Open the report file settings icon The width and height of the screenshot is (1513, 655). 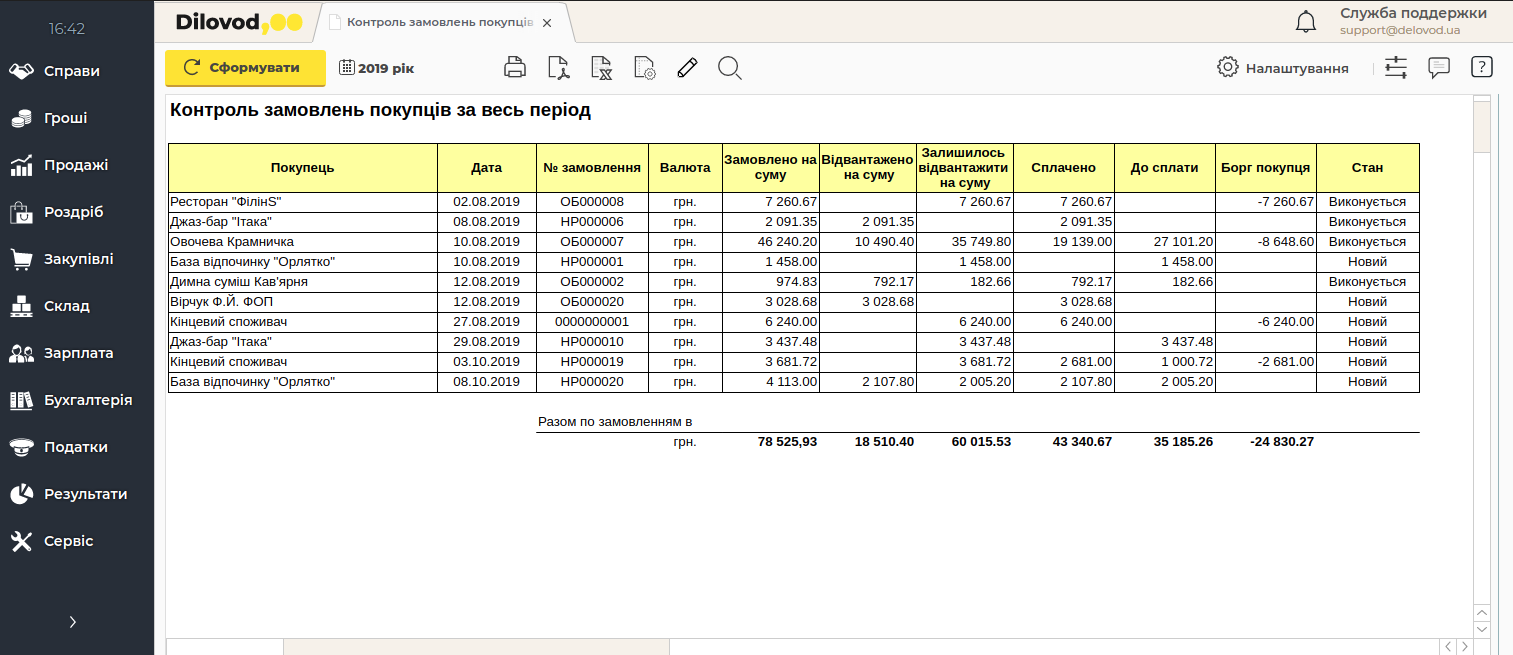tap(645, 68)
